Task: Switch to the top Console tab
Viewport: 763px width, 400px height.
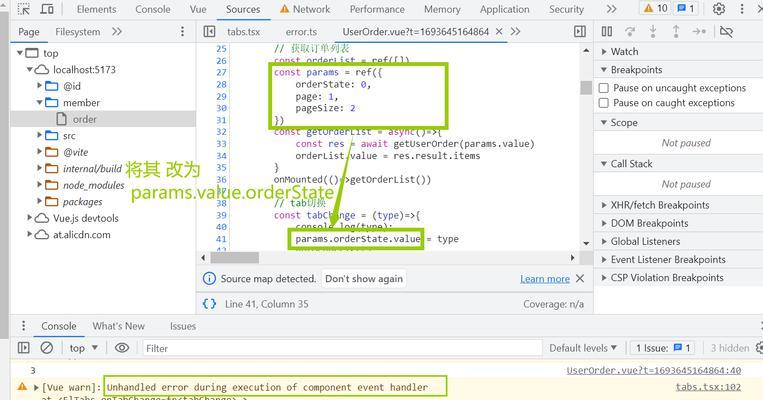Action: click(x=153, y=9)
